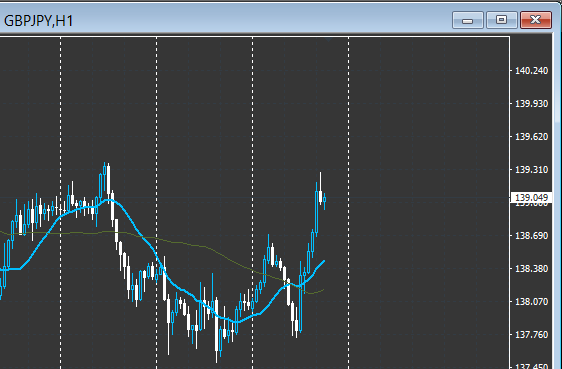Click the 139.620 price scale label
This screenshot has width=562, height=369.
coord(532,136)
